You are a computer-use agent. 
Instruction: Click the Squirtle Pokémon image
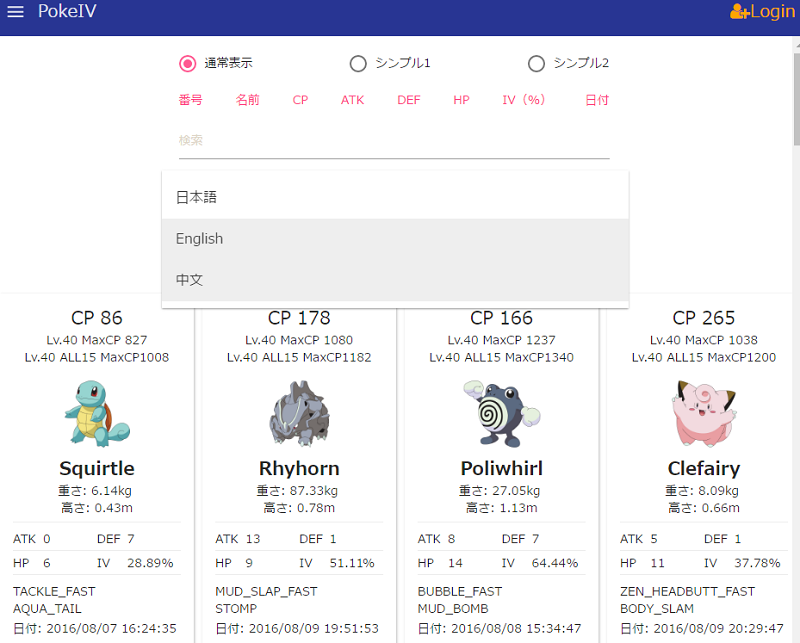point(97,413)
